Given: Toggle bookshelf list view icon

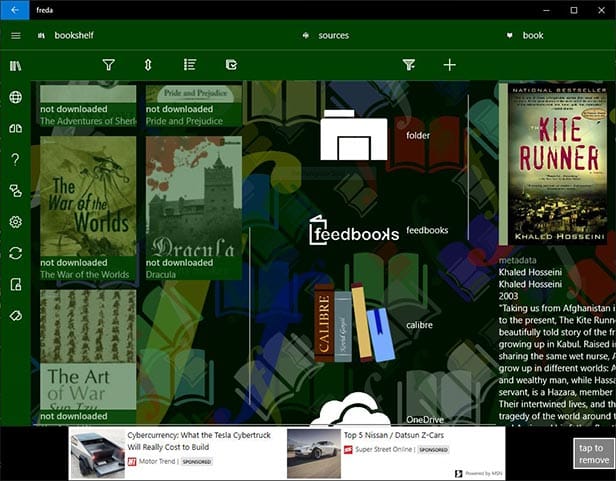Looking at the screenshot, I should pos(190,65).
